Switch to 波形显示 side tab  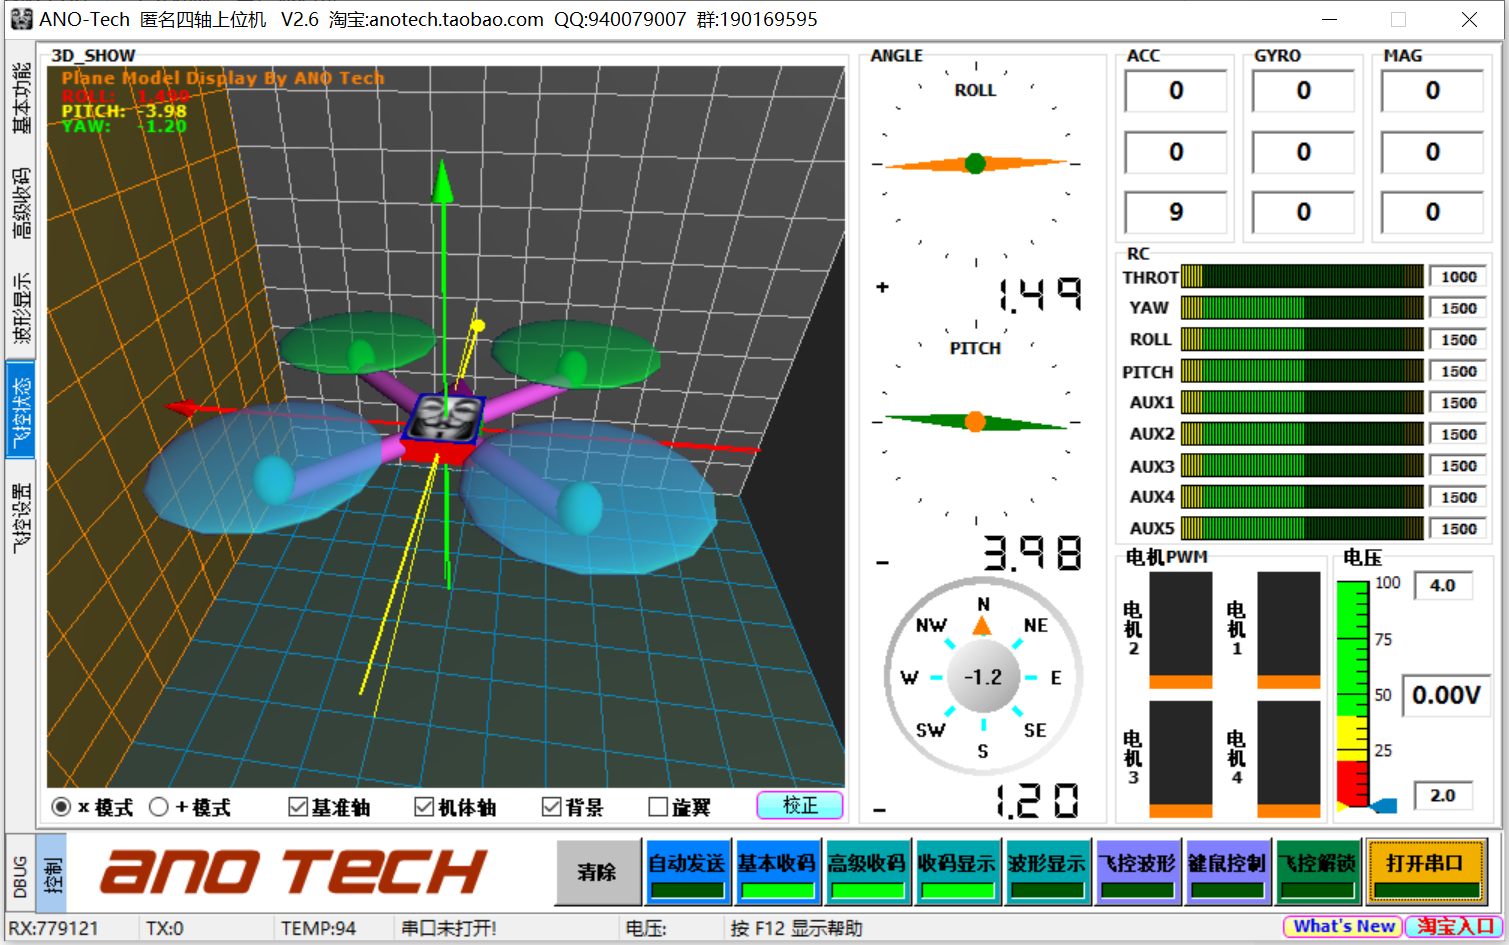[21, 307]
